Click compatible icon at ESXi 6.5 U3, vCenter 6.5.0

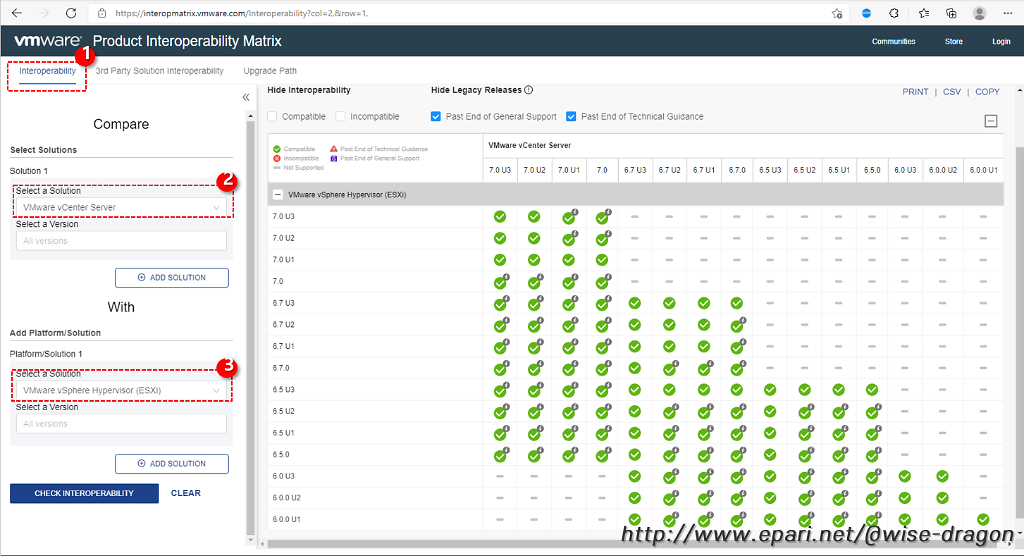tap(872, 390)
